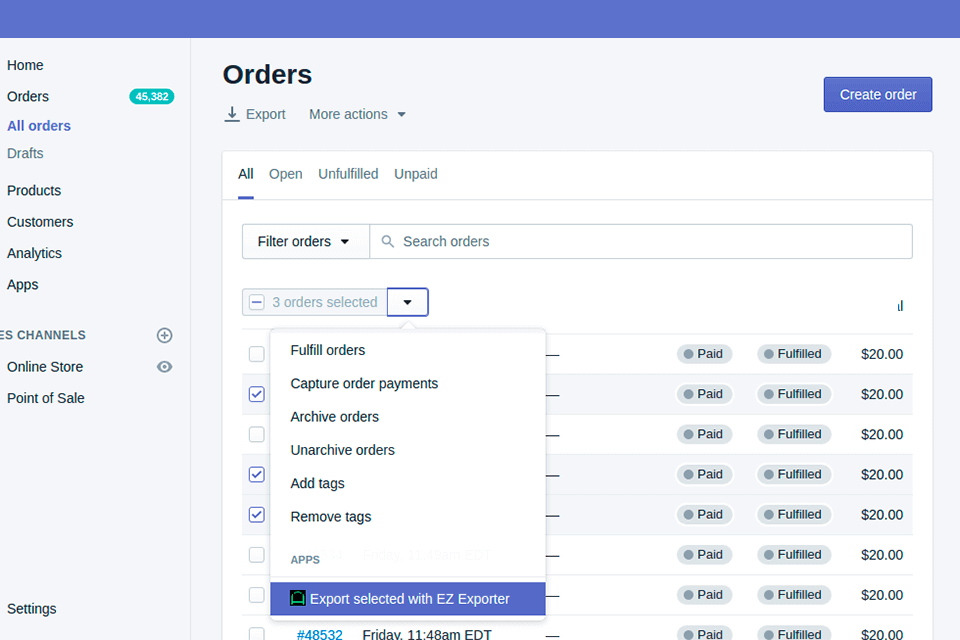The image size is (960, 640).
Task: Collapse the bulk actions dropdown arrow
Action: coord(407,302)
